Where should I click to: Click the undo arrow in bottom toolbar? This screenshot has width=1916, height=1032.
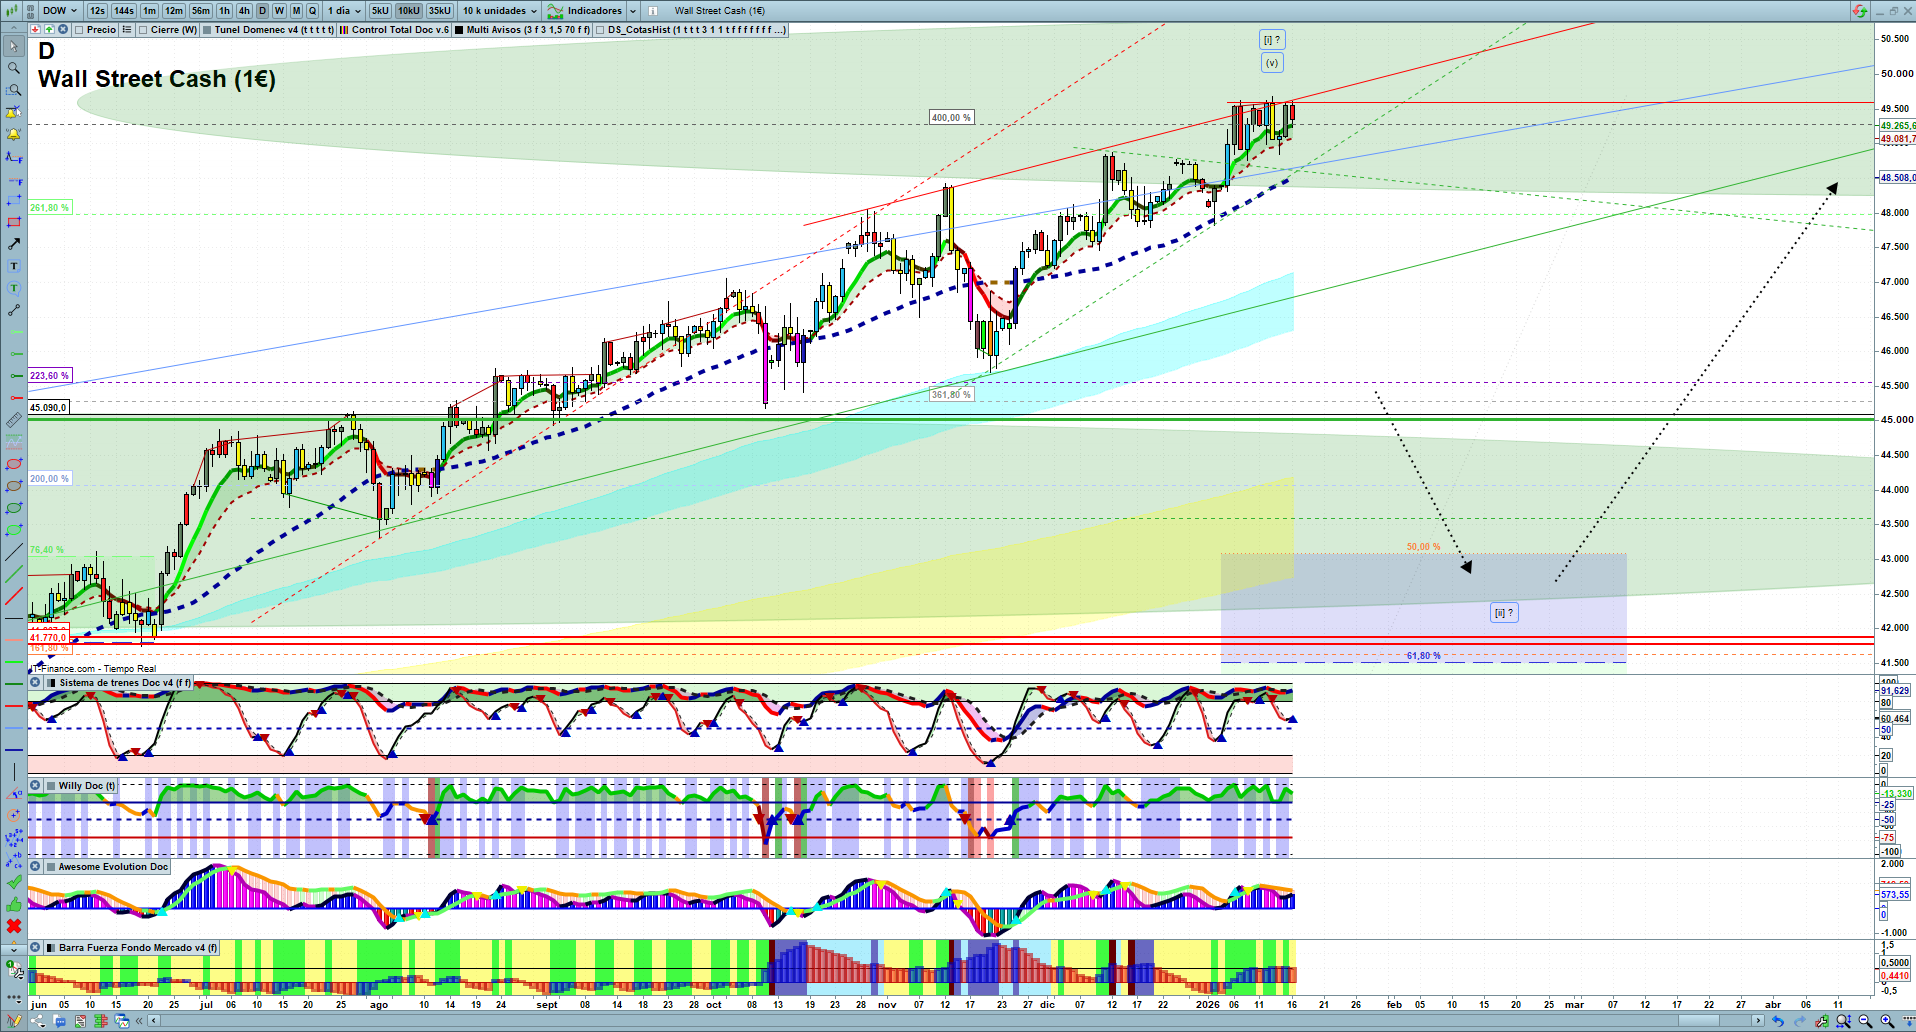click(1777, 1021)
